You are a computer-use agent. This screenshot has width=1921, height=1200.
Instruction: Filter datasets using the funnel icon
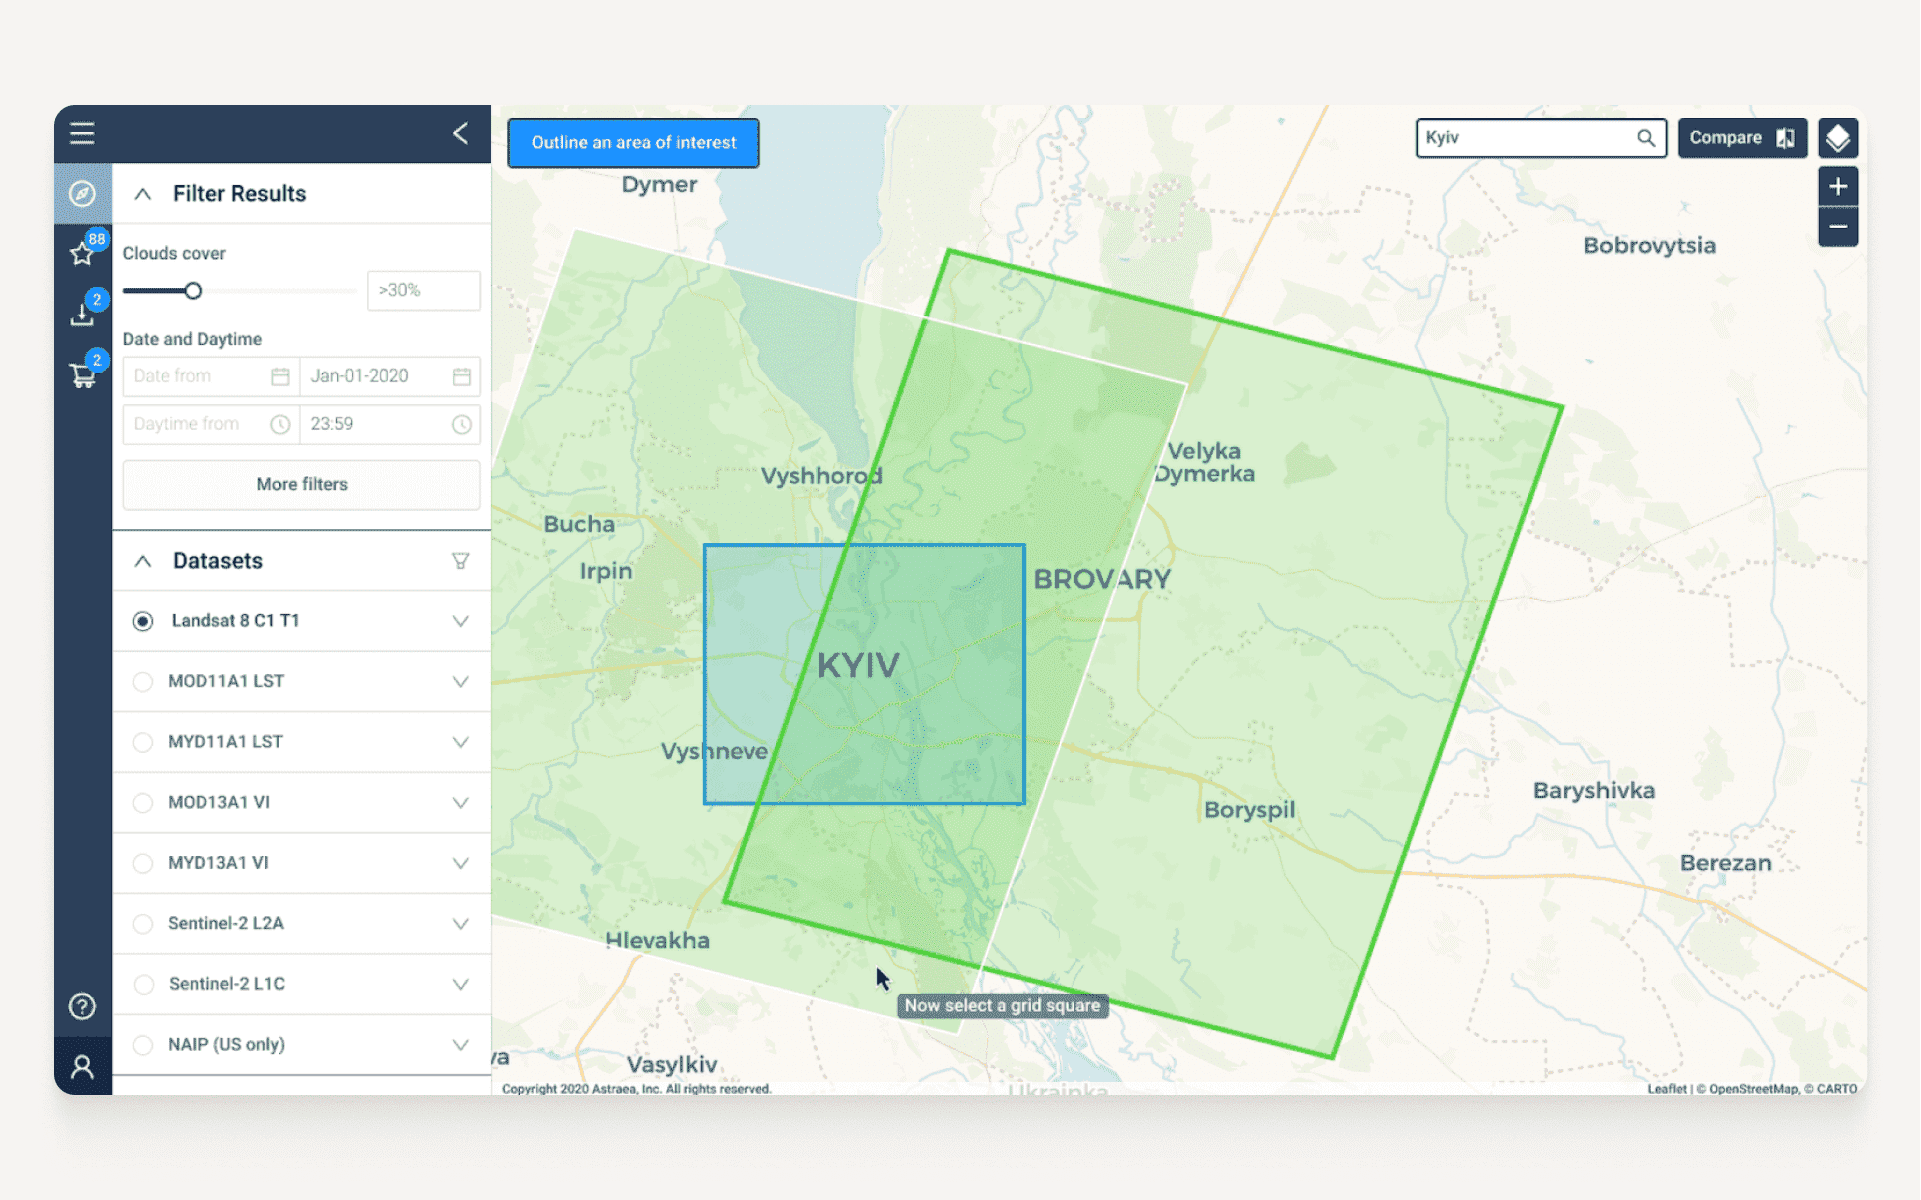460,561
